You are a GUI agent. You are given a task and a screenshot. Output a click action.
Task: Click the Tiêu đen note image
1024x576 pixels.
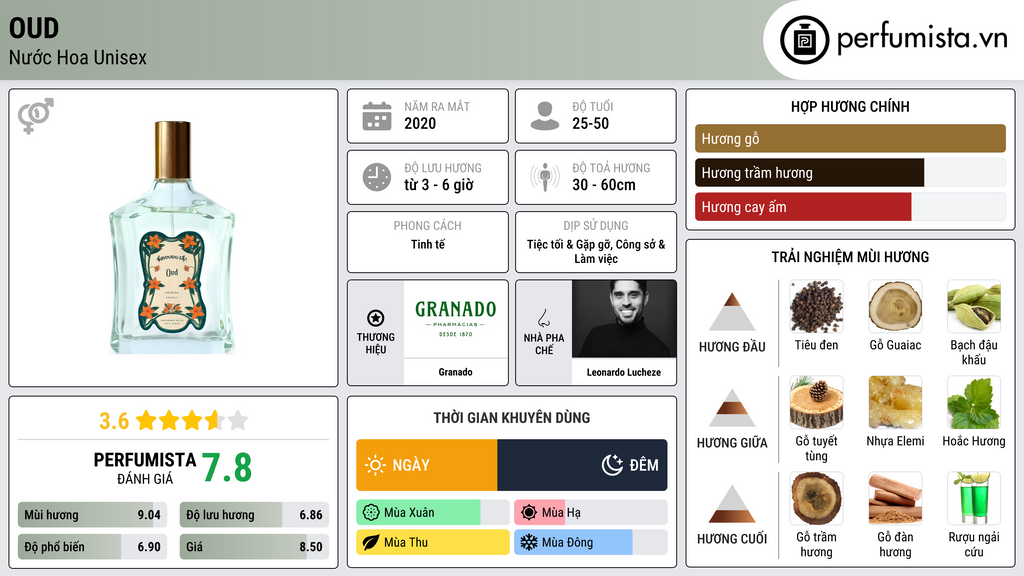[x=816, y=307]
